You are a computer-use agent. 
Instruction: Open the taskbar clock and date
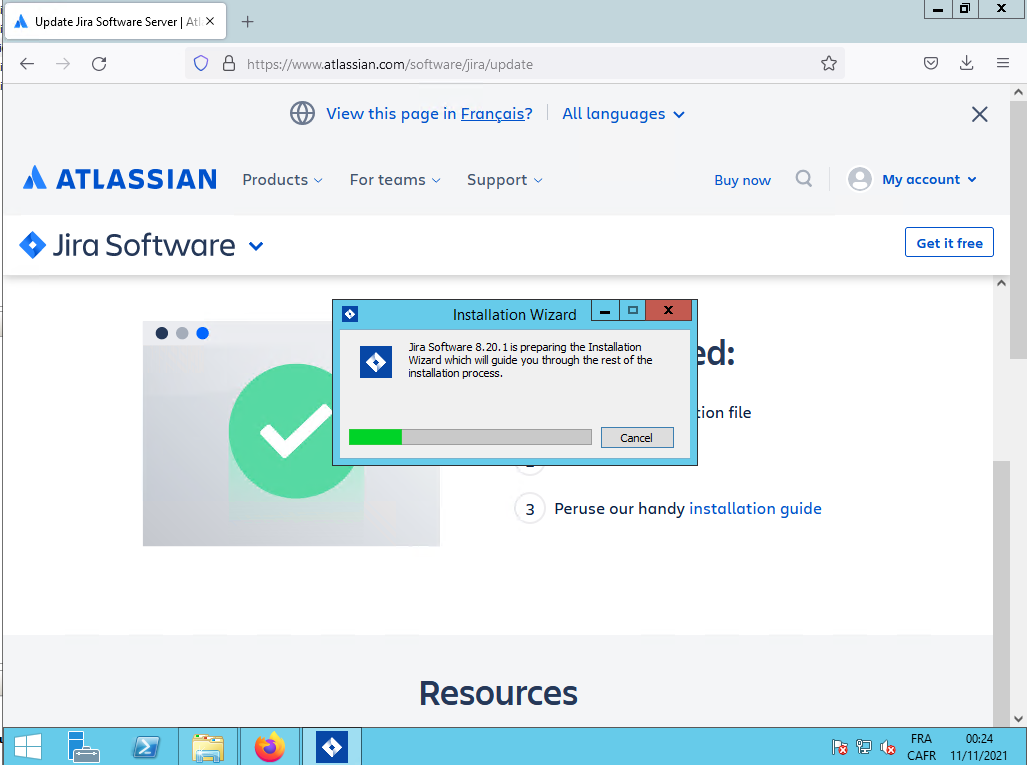coord(979,747)
